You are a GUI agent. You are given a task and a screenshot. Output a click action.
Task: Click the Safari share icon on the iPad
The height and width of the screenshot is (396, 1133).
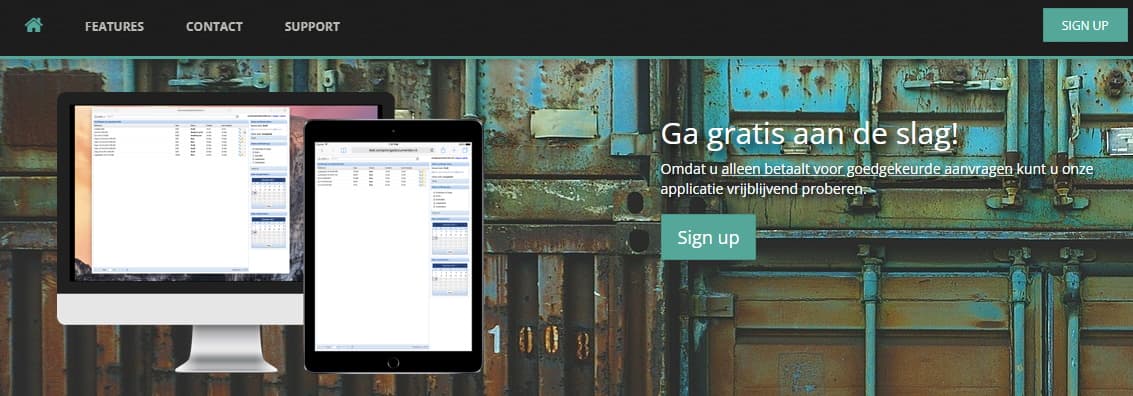[444, 150]
